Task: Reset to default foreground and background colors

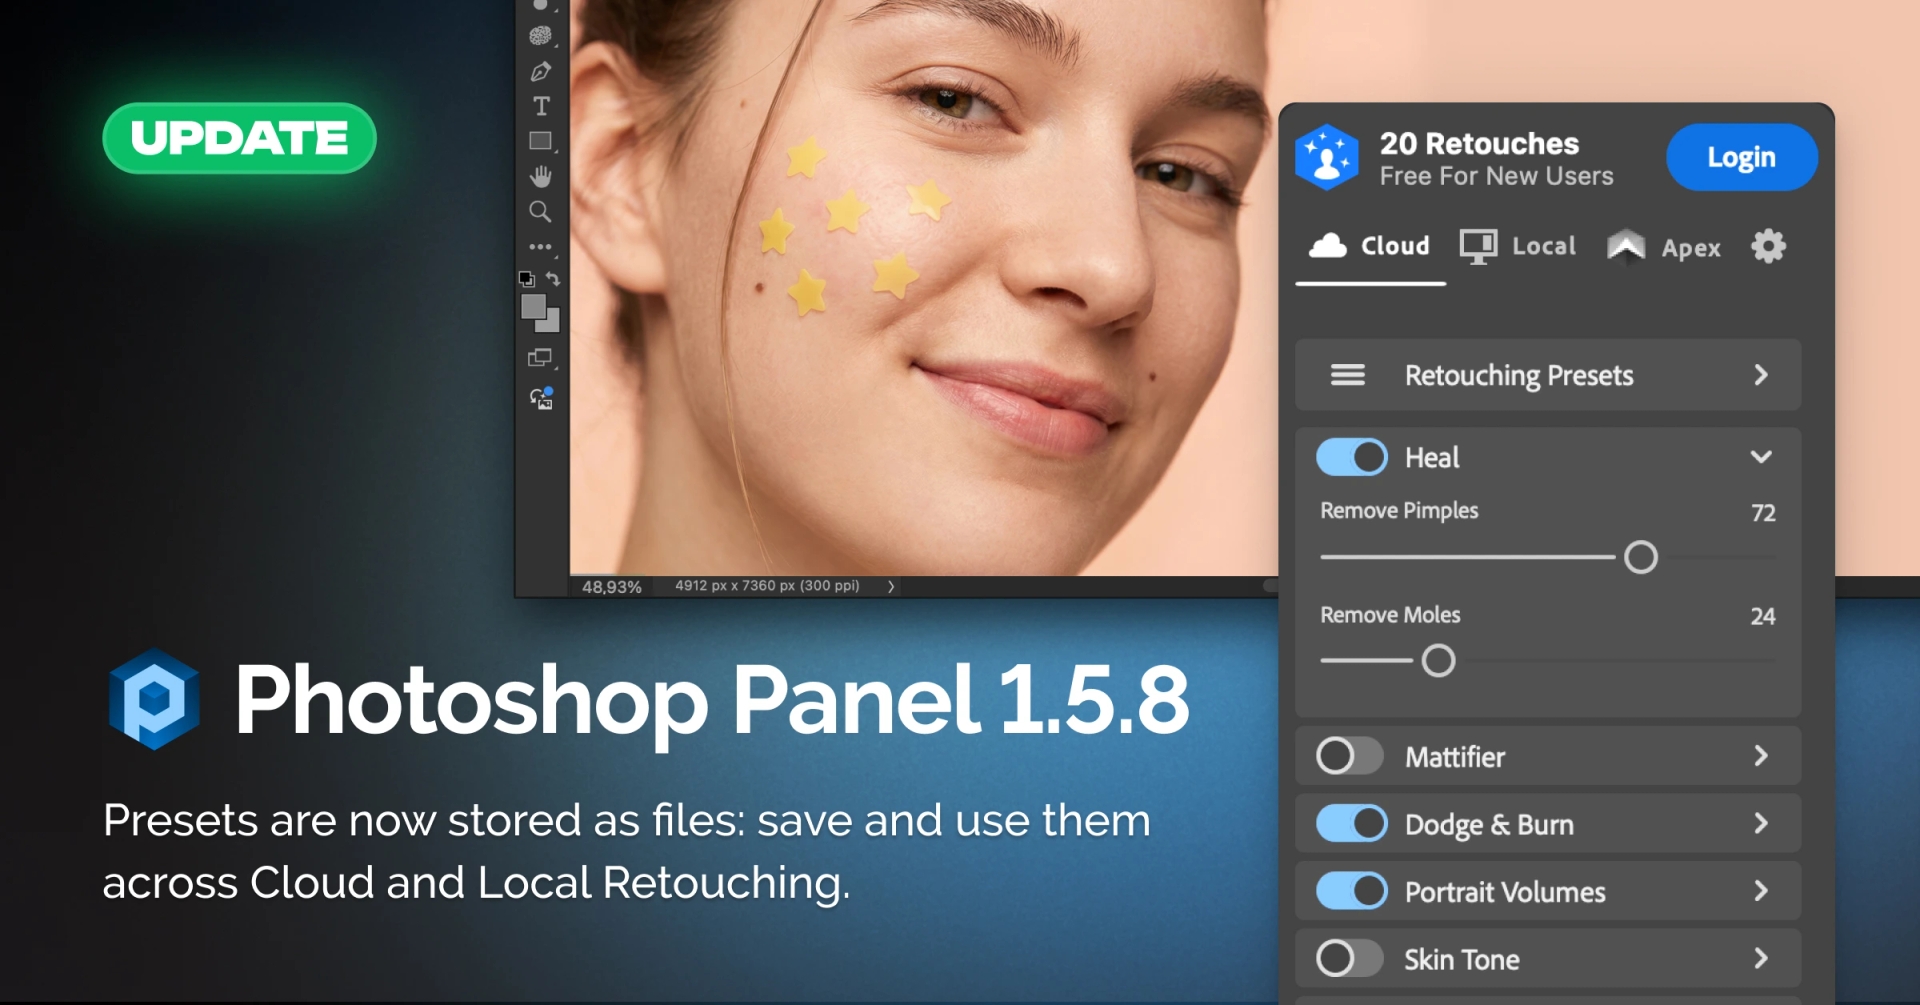Action: [527, 279]
